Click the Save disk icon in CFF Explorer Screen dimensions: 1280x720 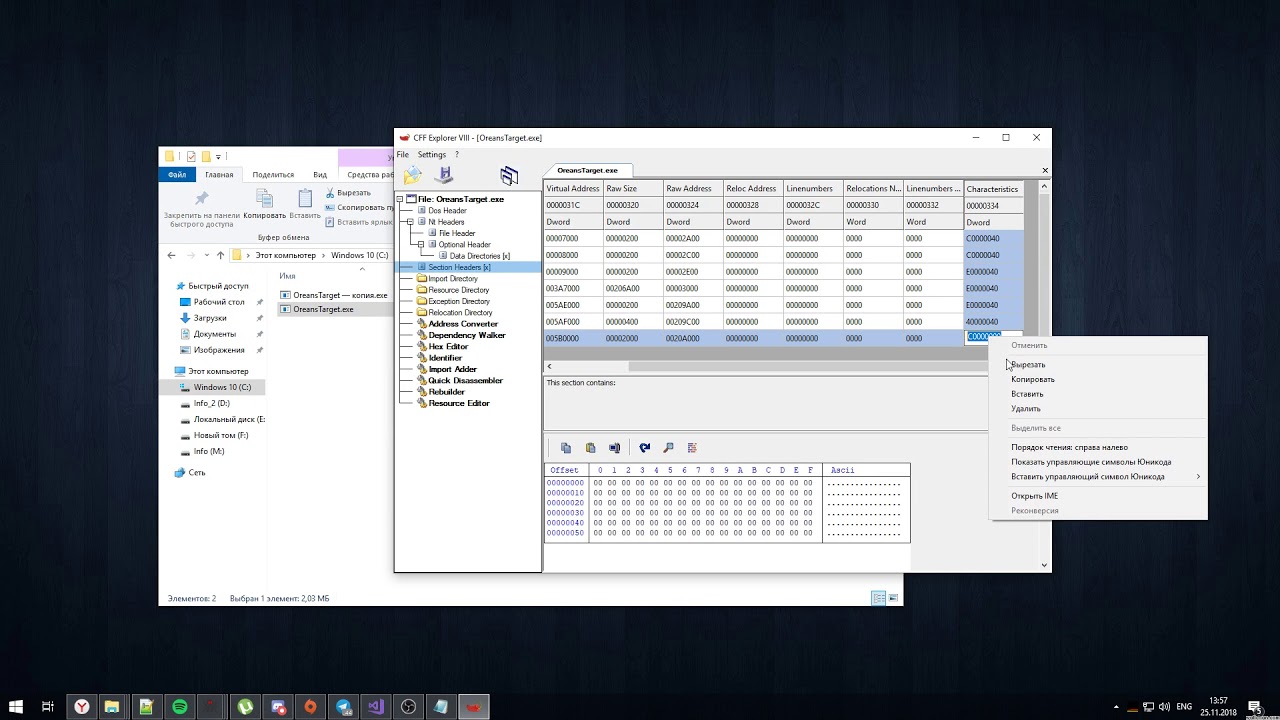click(444, 176)
